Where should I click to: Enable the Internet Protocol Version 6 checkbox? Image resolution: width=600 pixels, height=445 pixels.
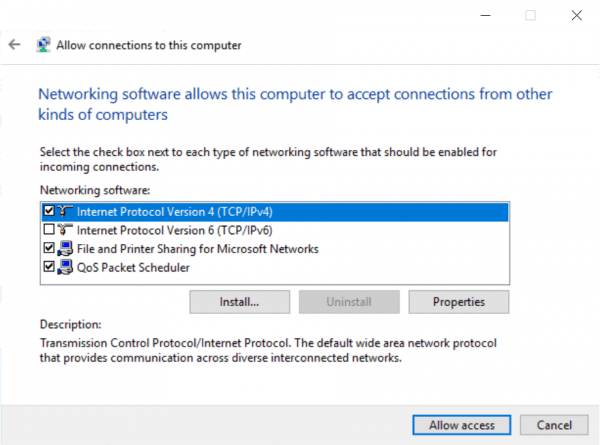point(49,230)
